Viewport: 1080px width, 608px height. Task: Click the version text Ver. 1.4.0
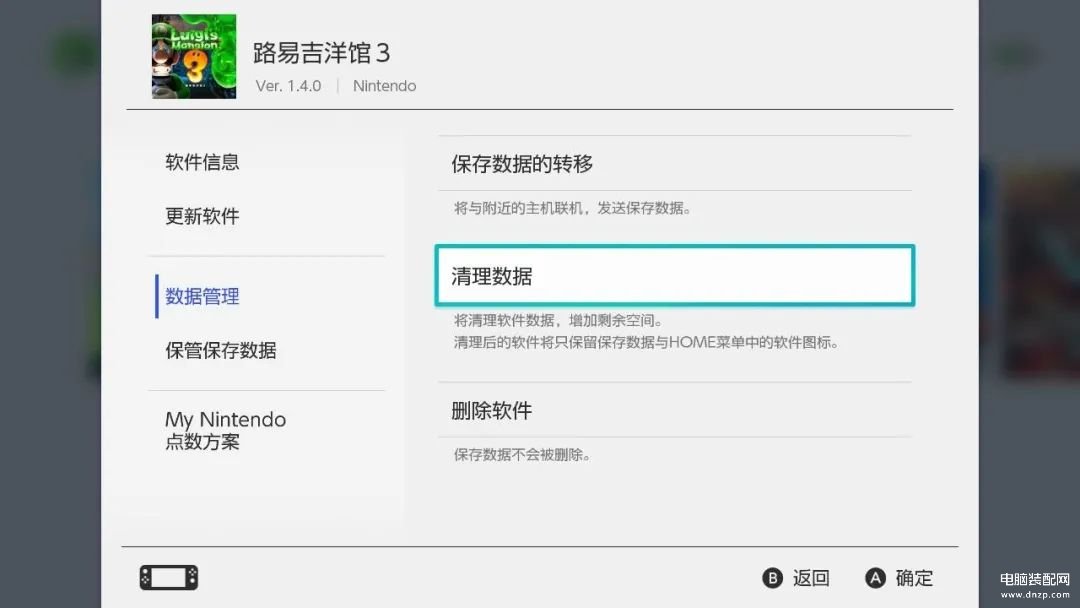288,86
